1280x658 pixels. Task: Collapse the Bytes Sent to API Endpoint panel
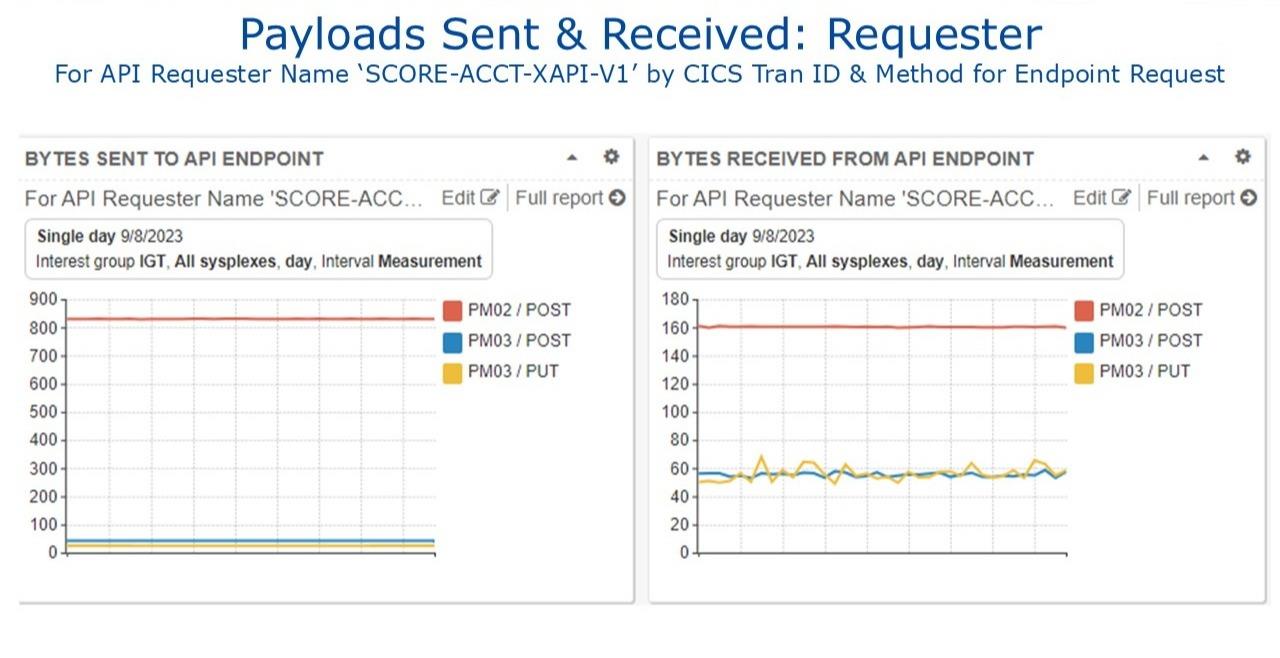[x=572, y=158]
